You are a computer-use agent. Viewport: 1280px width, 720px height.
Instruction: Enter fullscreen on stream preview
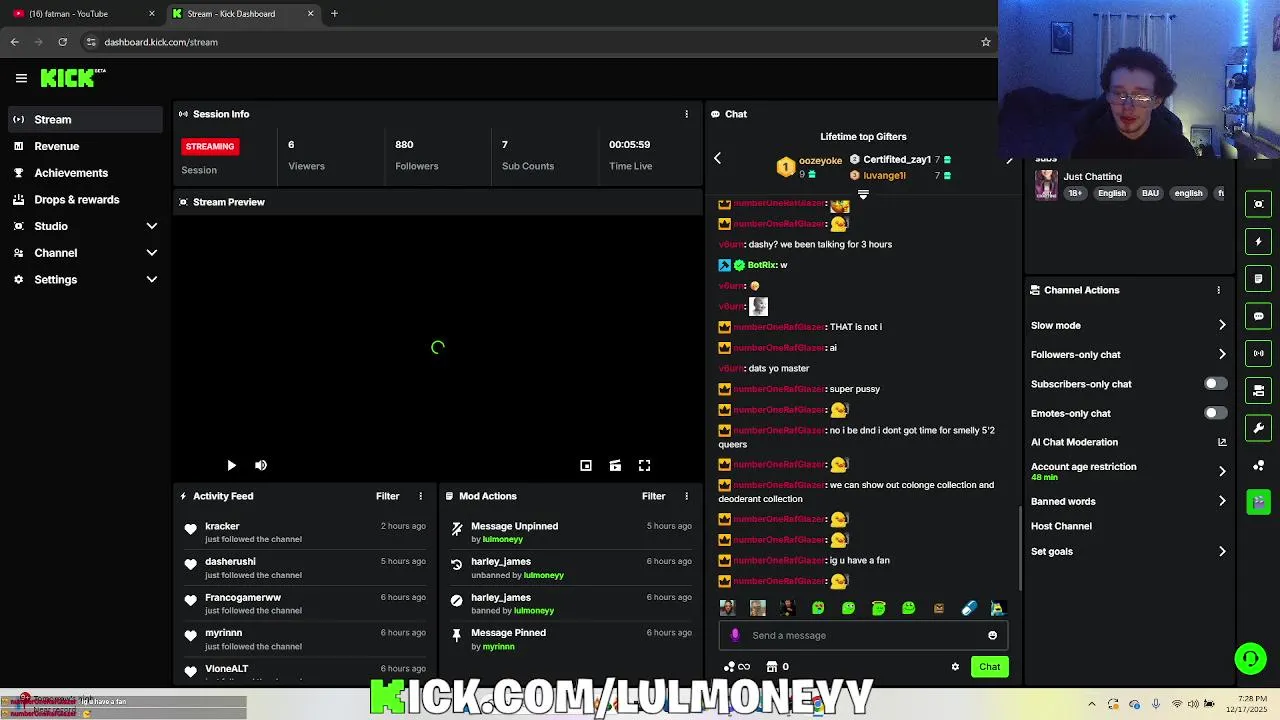(x=645, y=465)
